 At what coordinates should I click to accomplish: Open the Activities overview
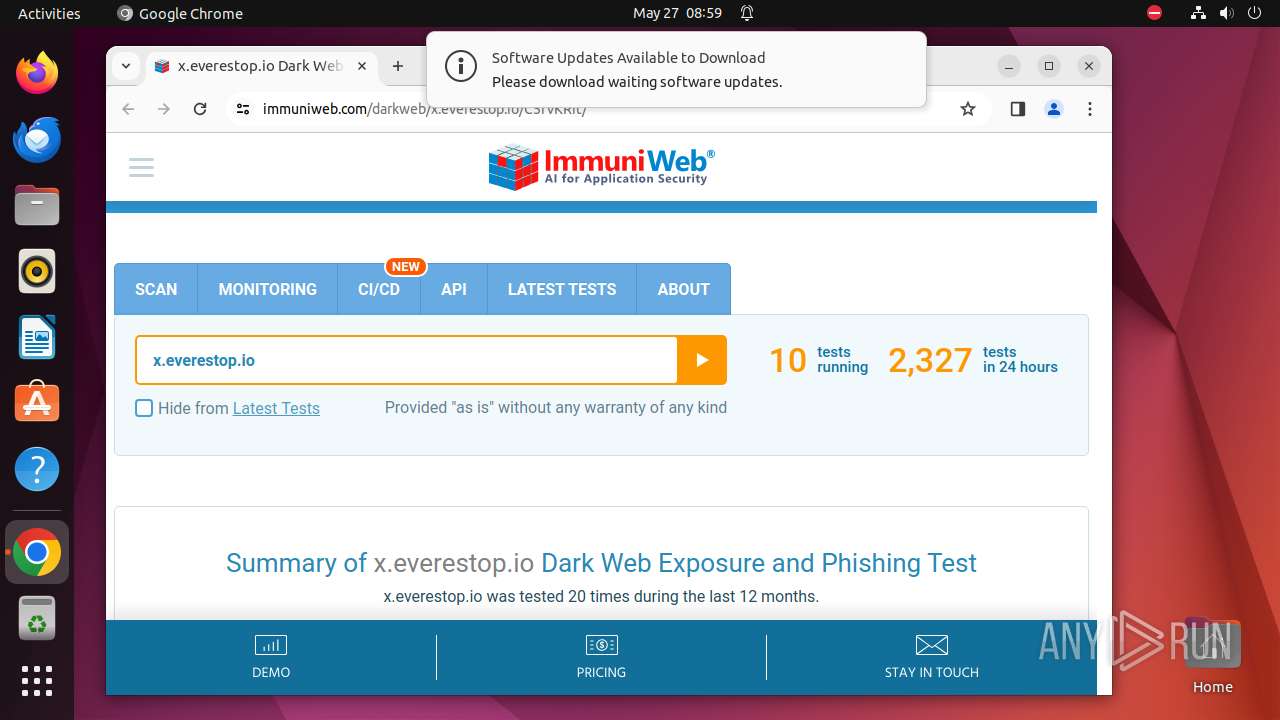tap(49, 13)
